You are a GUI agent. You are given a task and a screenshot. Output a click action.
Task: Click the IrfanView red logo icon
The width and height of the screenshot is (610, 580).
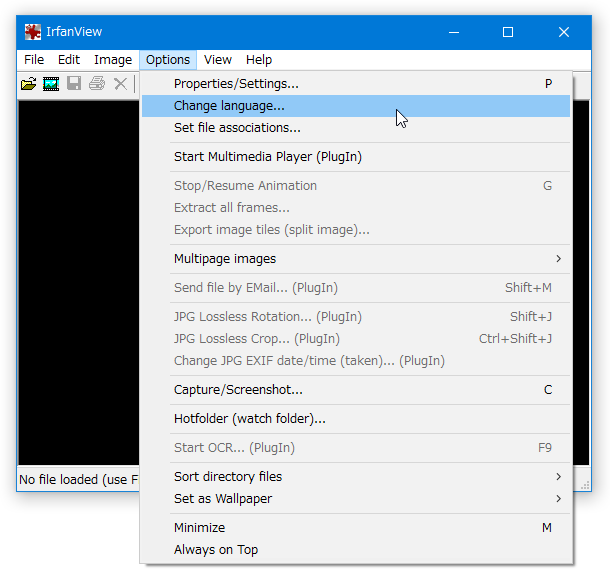pyautogui.click(x=33, y=32)
